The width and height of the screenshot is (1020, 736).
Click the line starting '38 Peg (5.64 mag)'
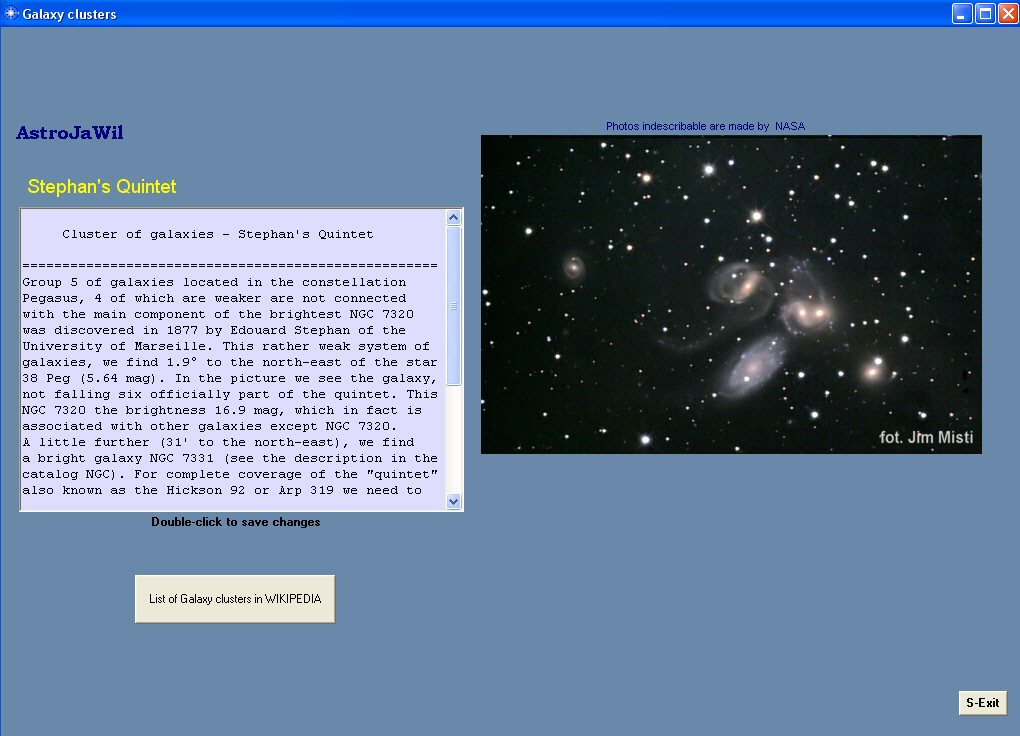click(230, 378)
